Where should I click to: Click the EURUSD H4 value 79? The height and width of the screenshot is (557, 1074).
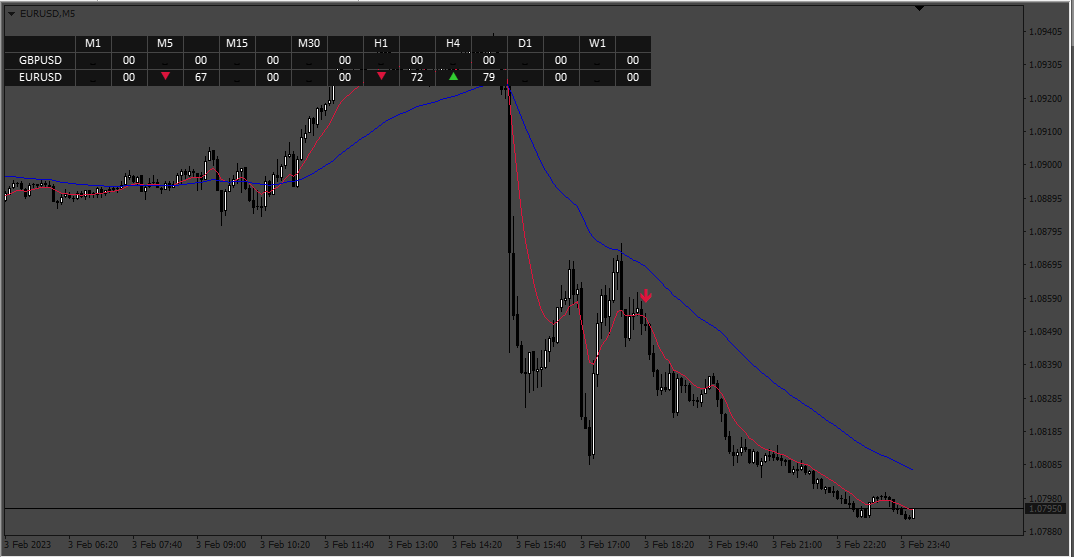(x=488, y=77)
